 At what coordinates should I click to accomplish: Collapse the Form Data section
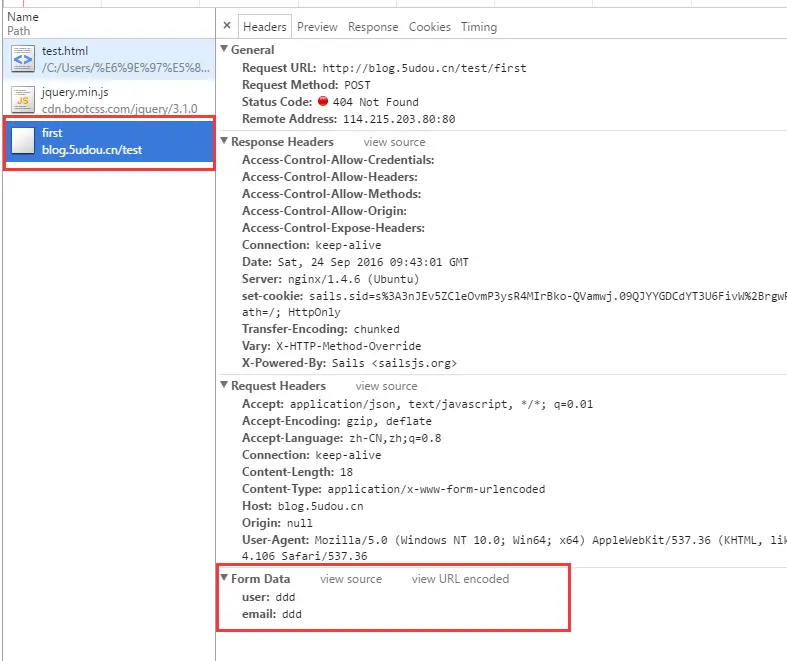[x=224, y=578]
